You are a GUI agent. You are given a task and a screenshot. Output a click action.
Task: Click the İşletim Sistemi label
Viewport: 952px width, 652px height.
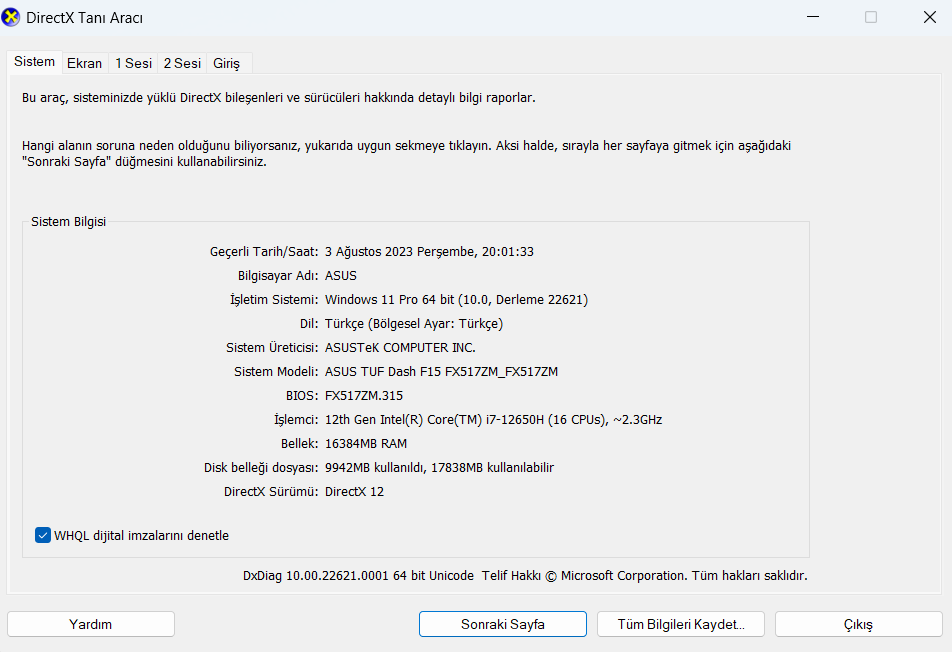[x=274, y=299]
